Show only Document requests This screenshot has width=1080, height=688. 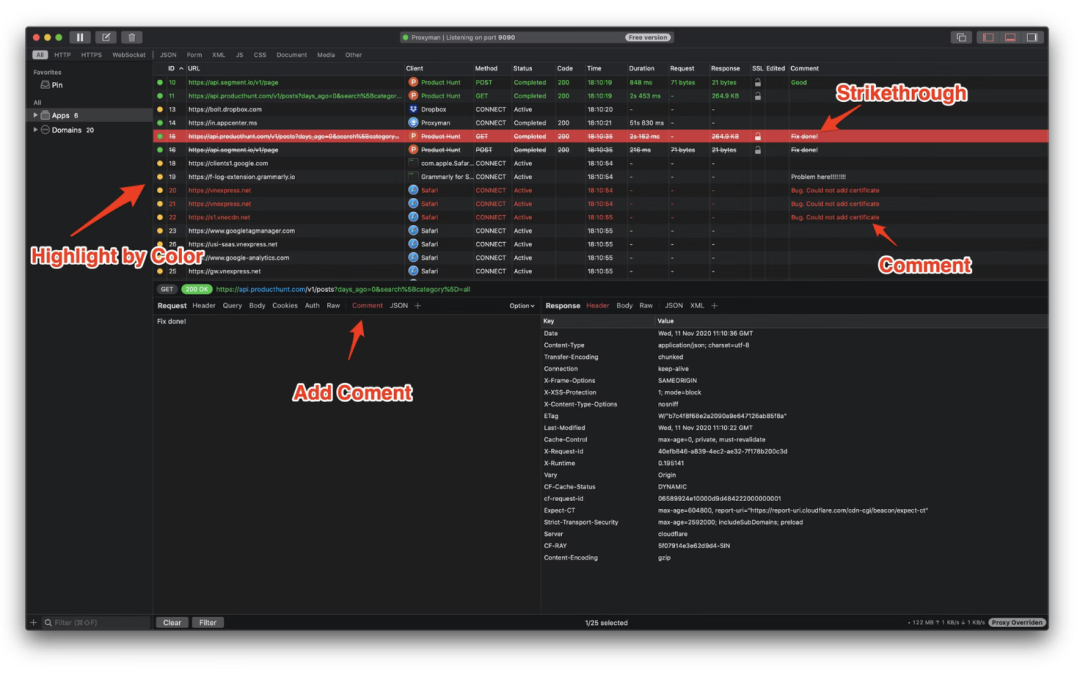pos(291,54)
